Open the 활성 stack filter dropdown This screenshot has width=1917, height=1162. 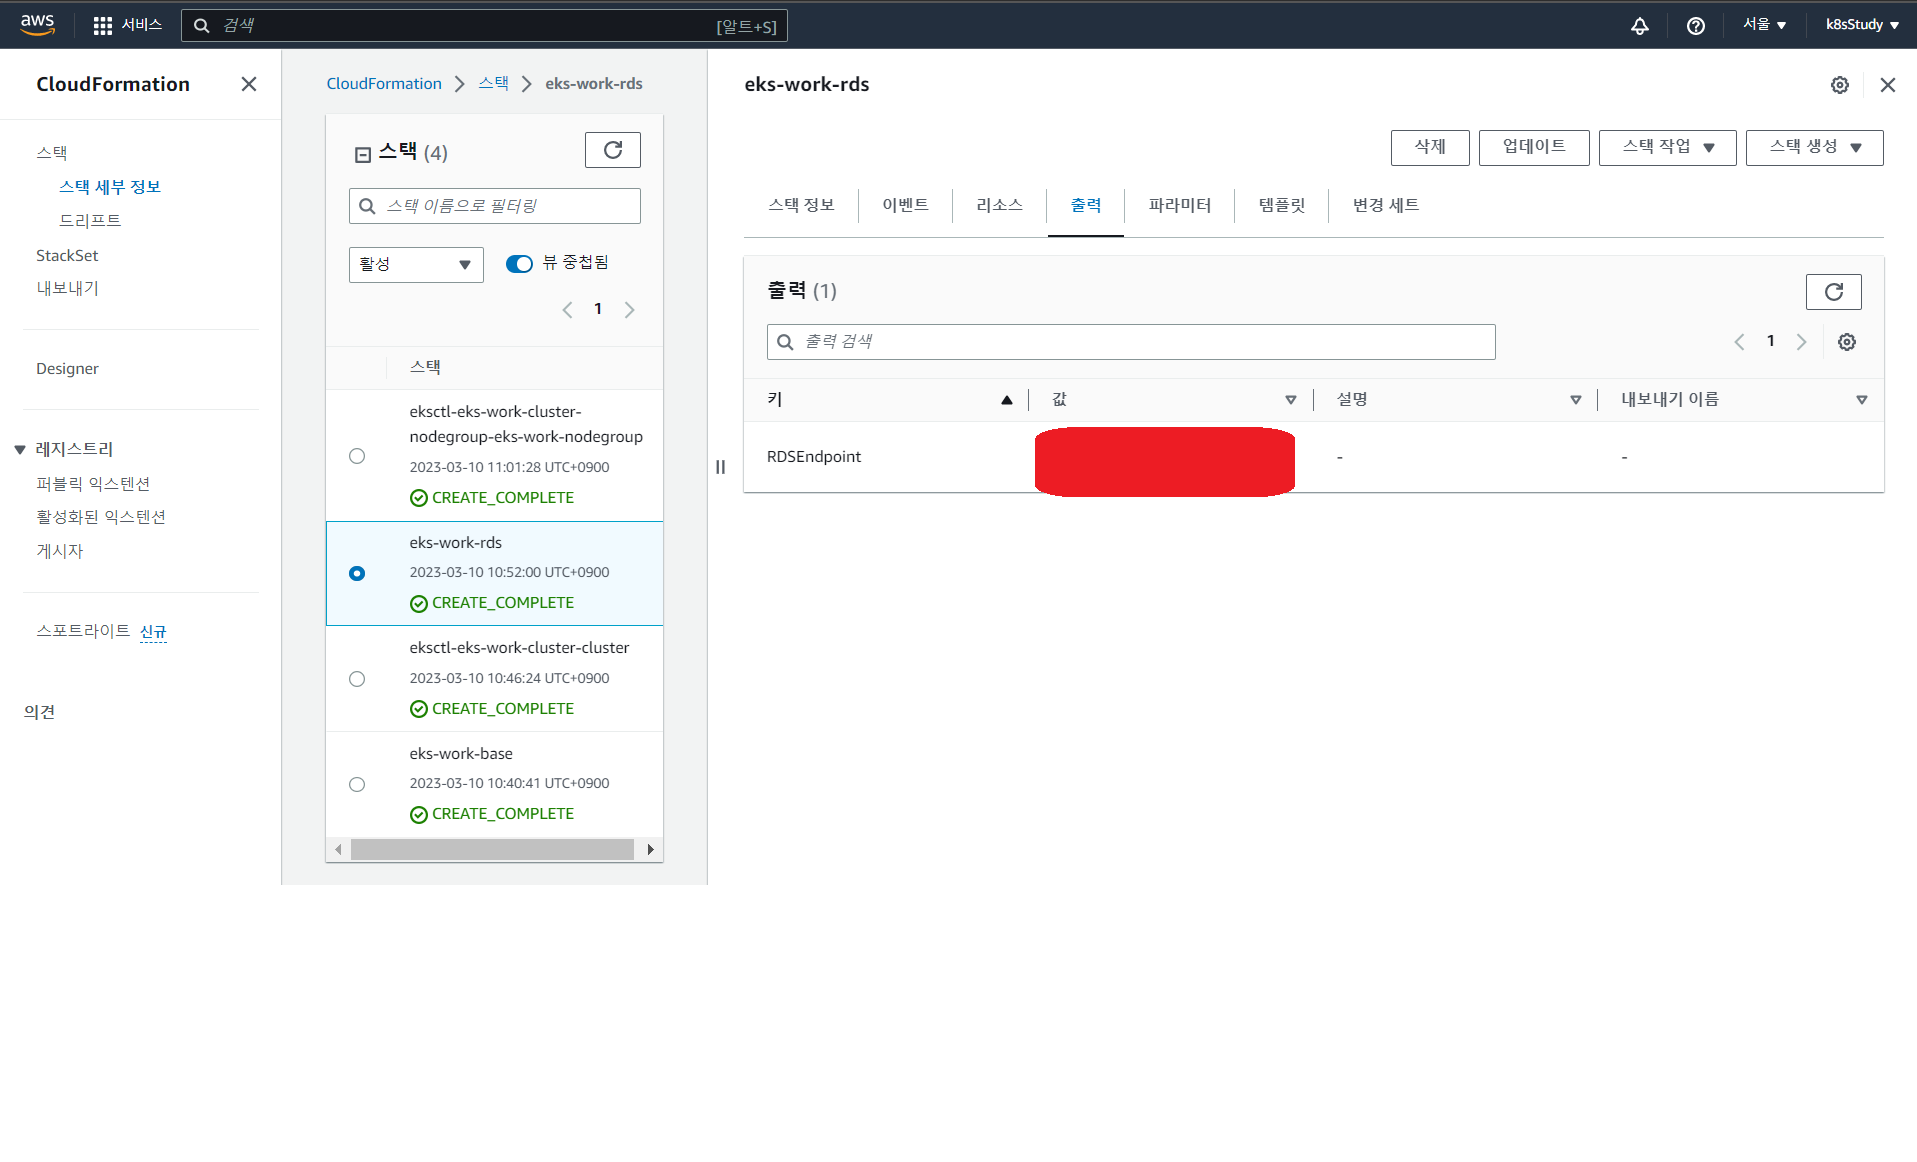click(416, 265)
